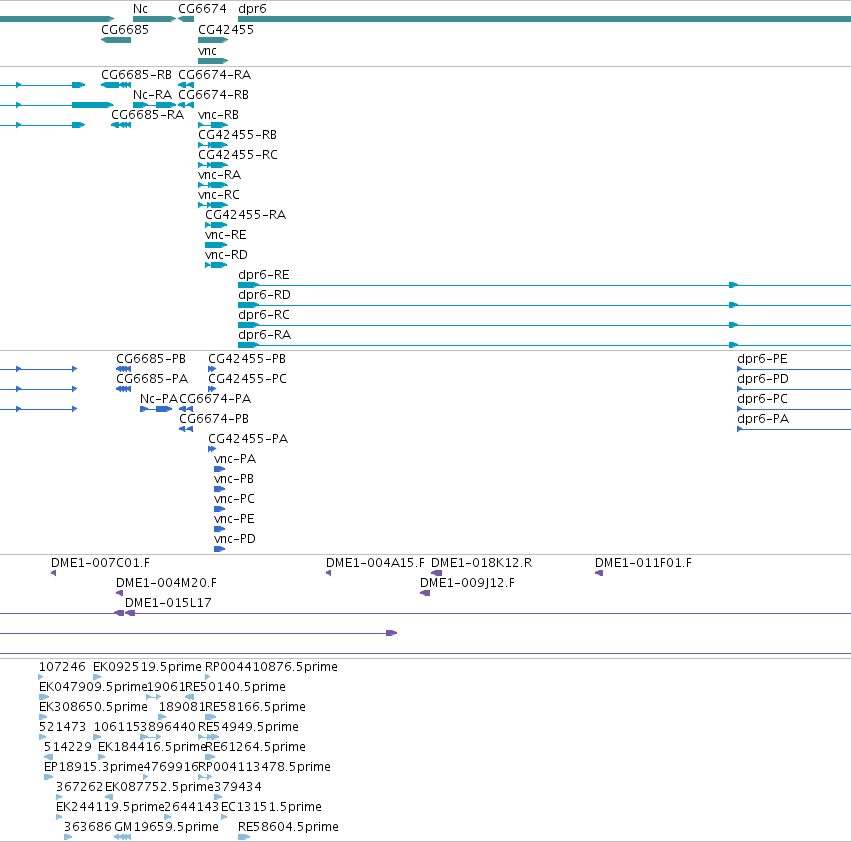Click the dpr6 gene name
Viewport: 851px width, 842px height.
click(252, 9)
